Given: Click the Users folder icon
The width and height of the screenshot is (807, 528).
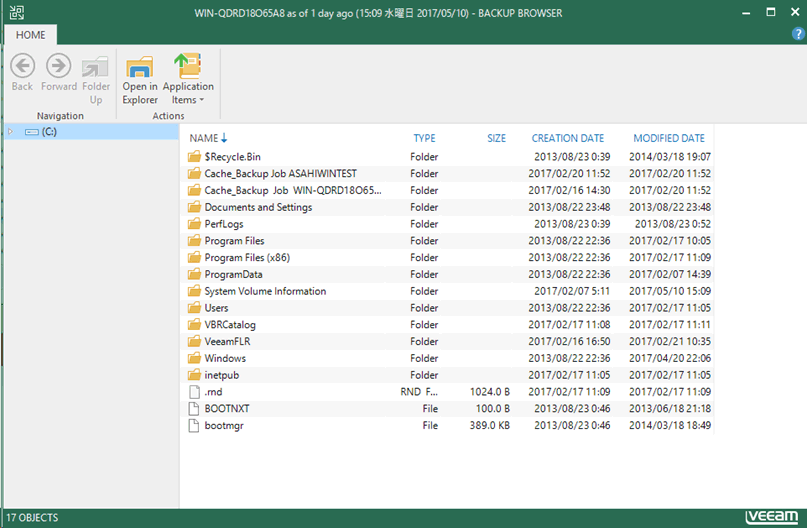Looking at the screenshot, I should 194,308.
